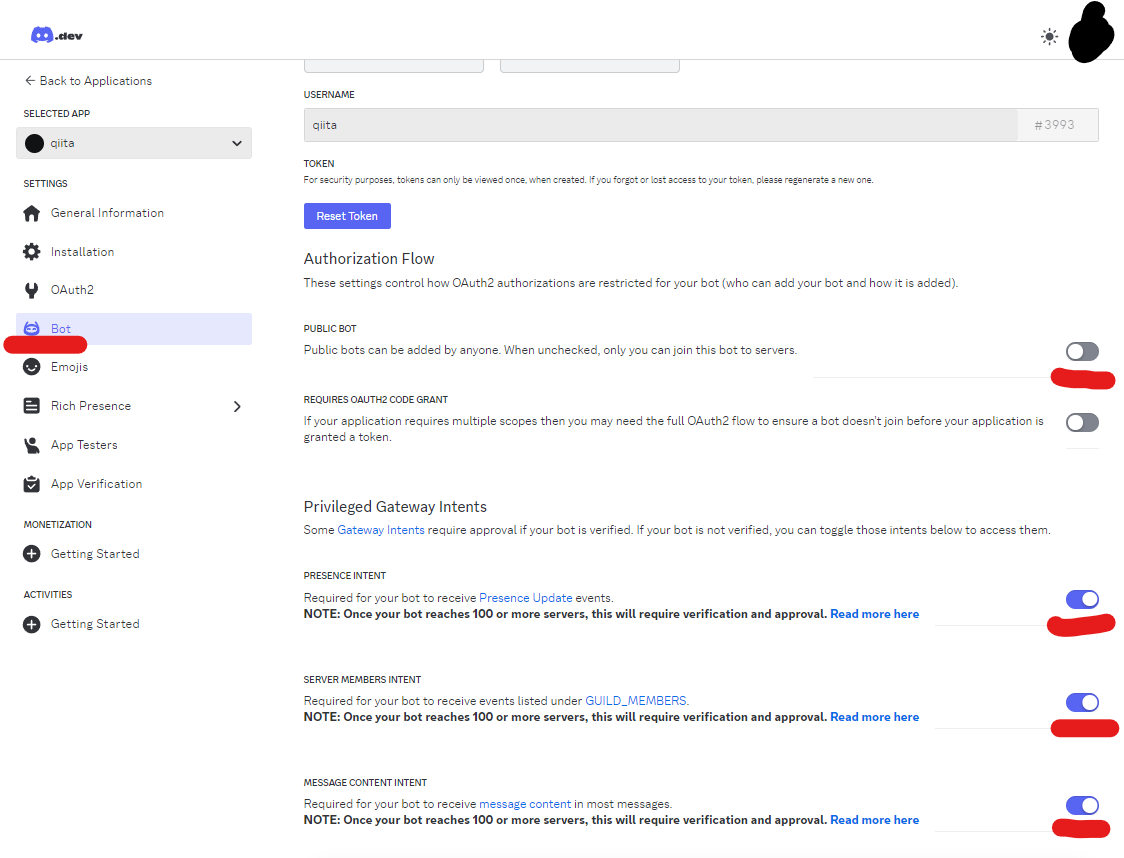
Task: Click Monetization Getting Started plus icon
Action: coord(32,553)
